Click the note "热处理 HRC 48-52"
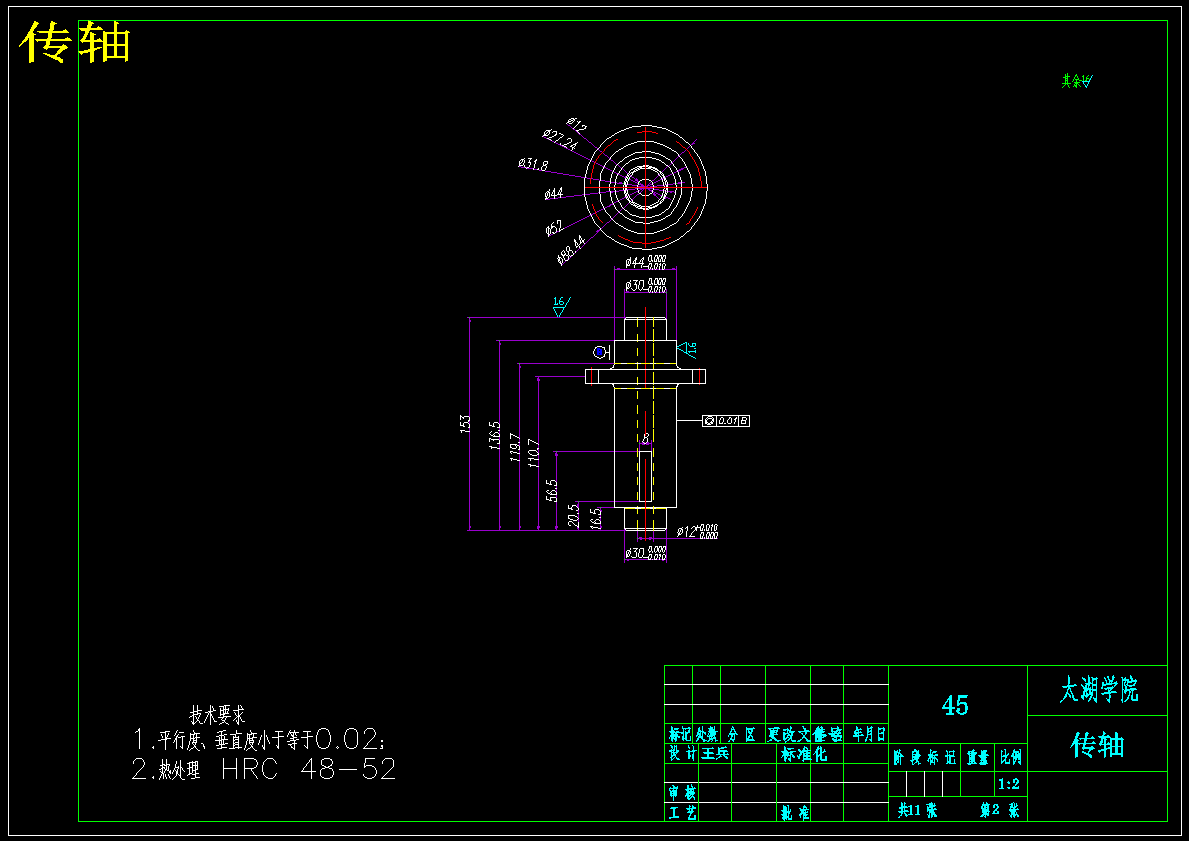 [264, 770]
